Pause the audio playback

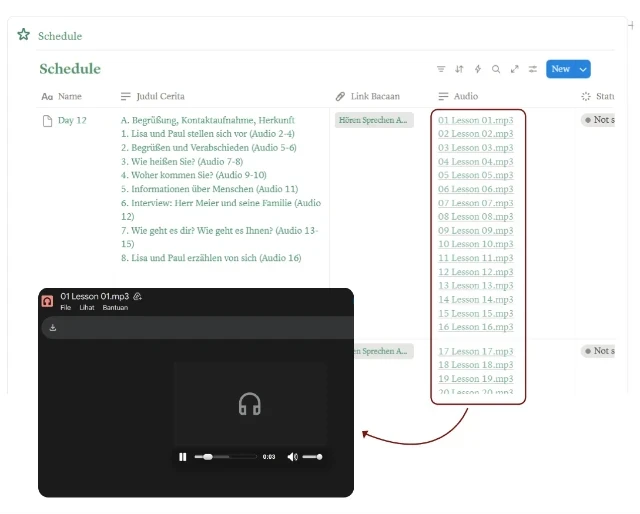coord(182,457)
